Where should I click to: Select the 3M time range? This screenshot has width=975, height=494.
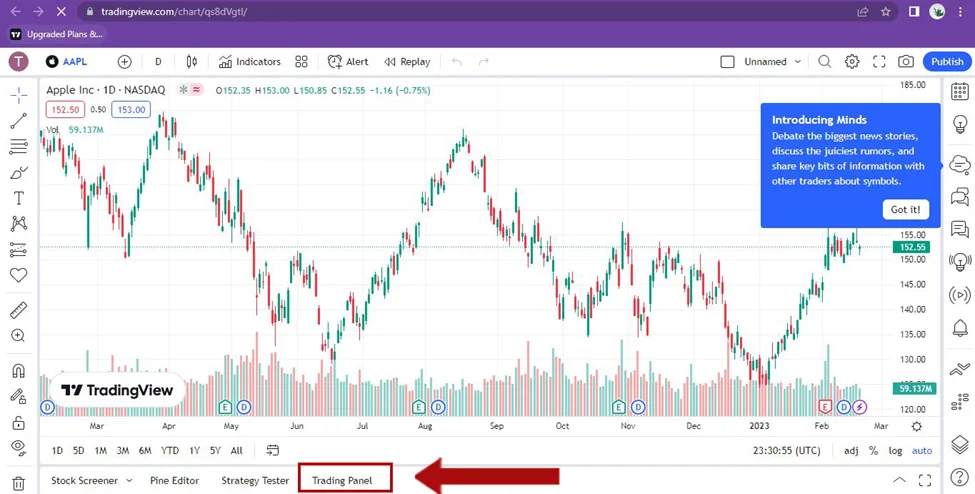point(123,450)
